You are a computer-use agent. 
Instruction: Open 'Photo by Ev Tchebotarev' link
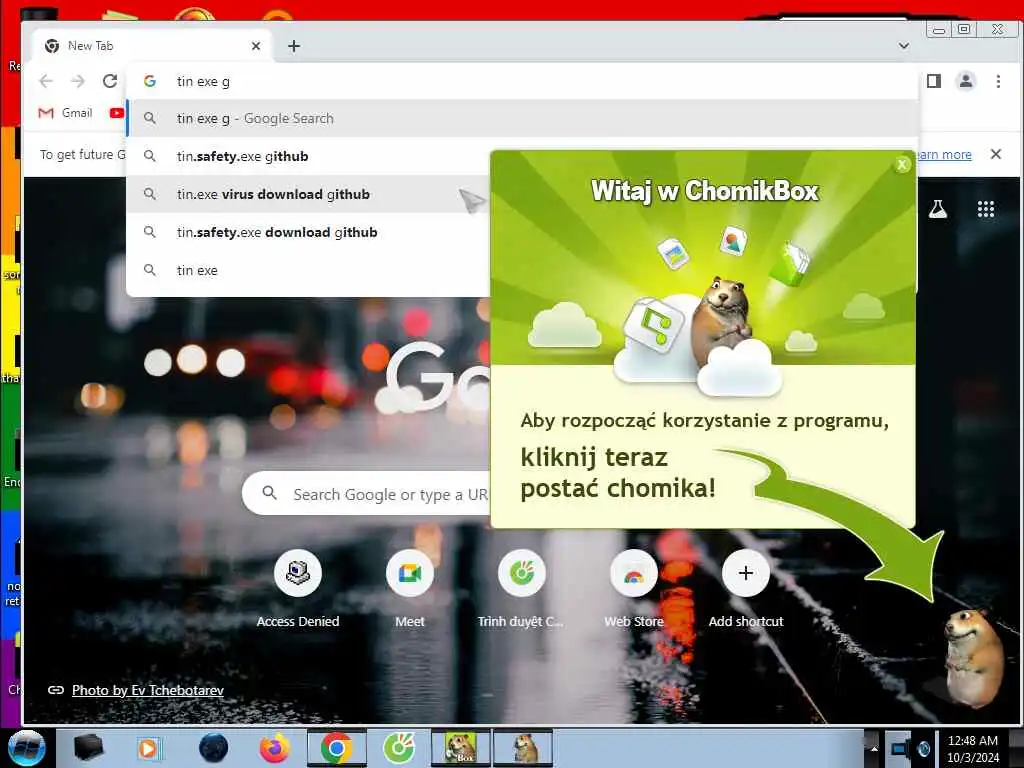[148, 690]
